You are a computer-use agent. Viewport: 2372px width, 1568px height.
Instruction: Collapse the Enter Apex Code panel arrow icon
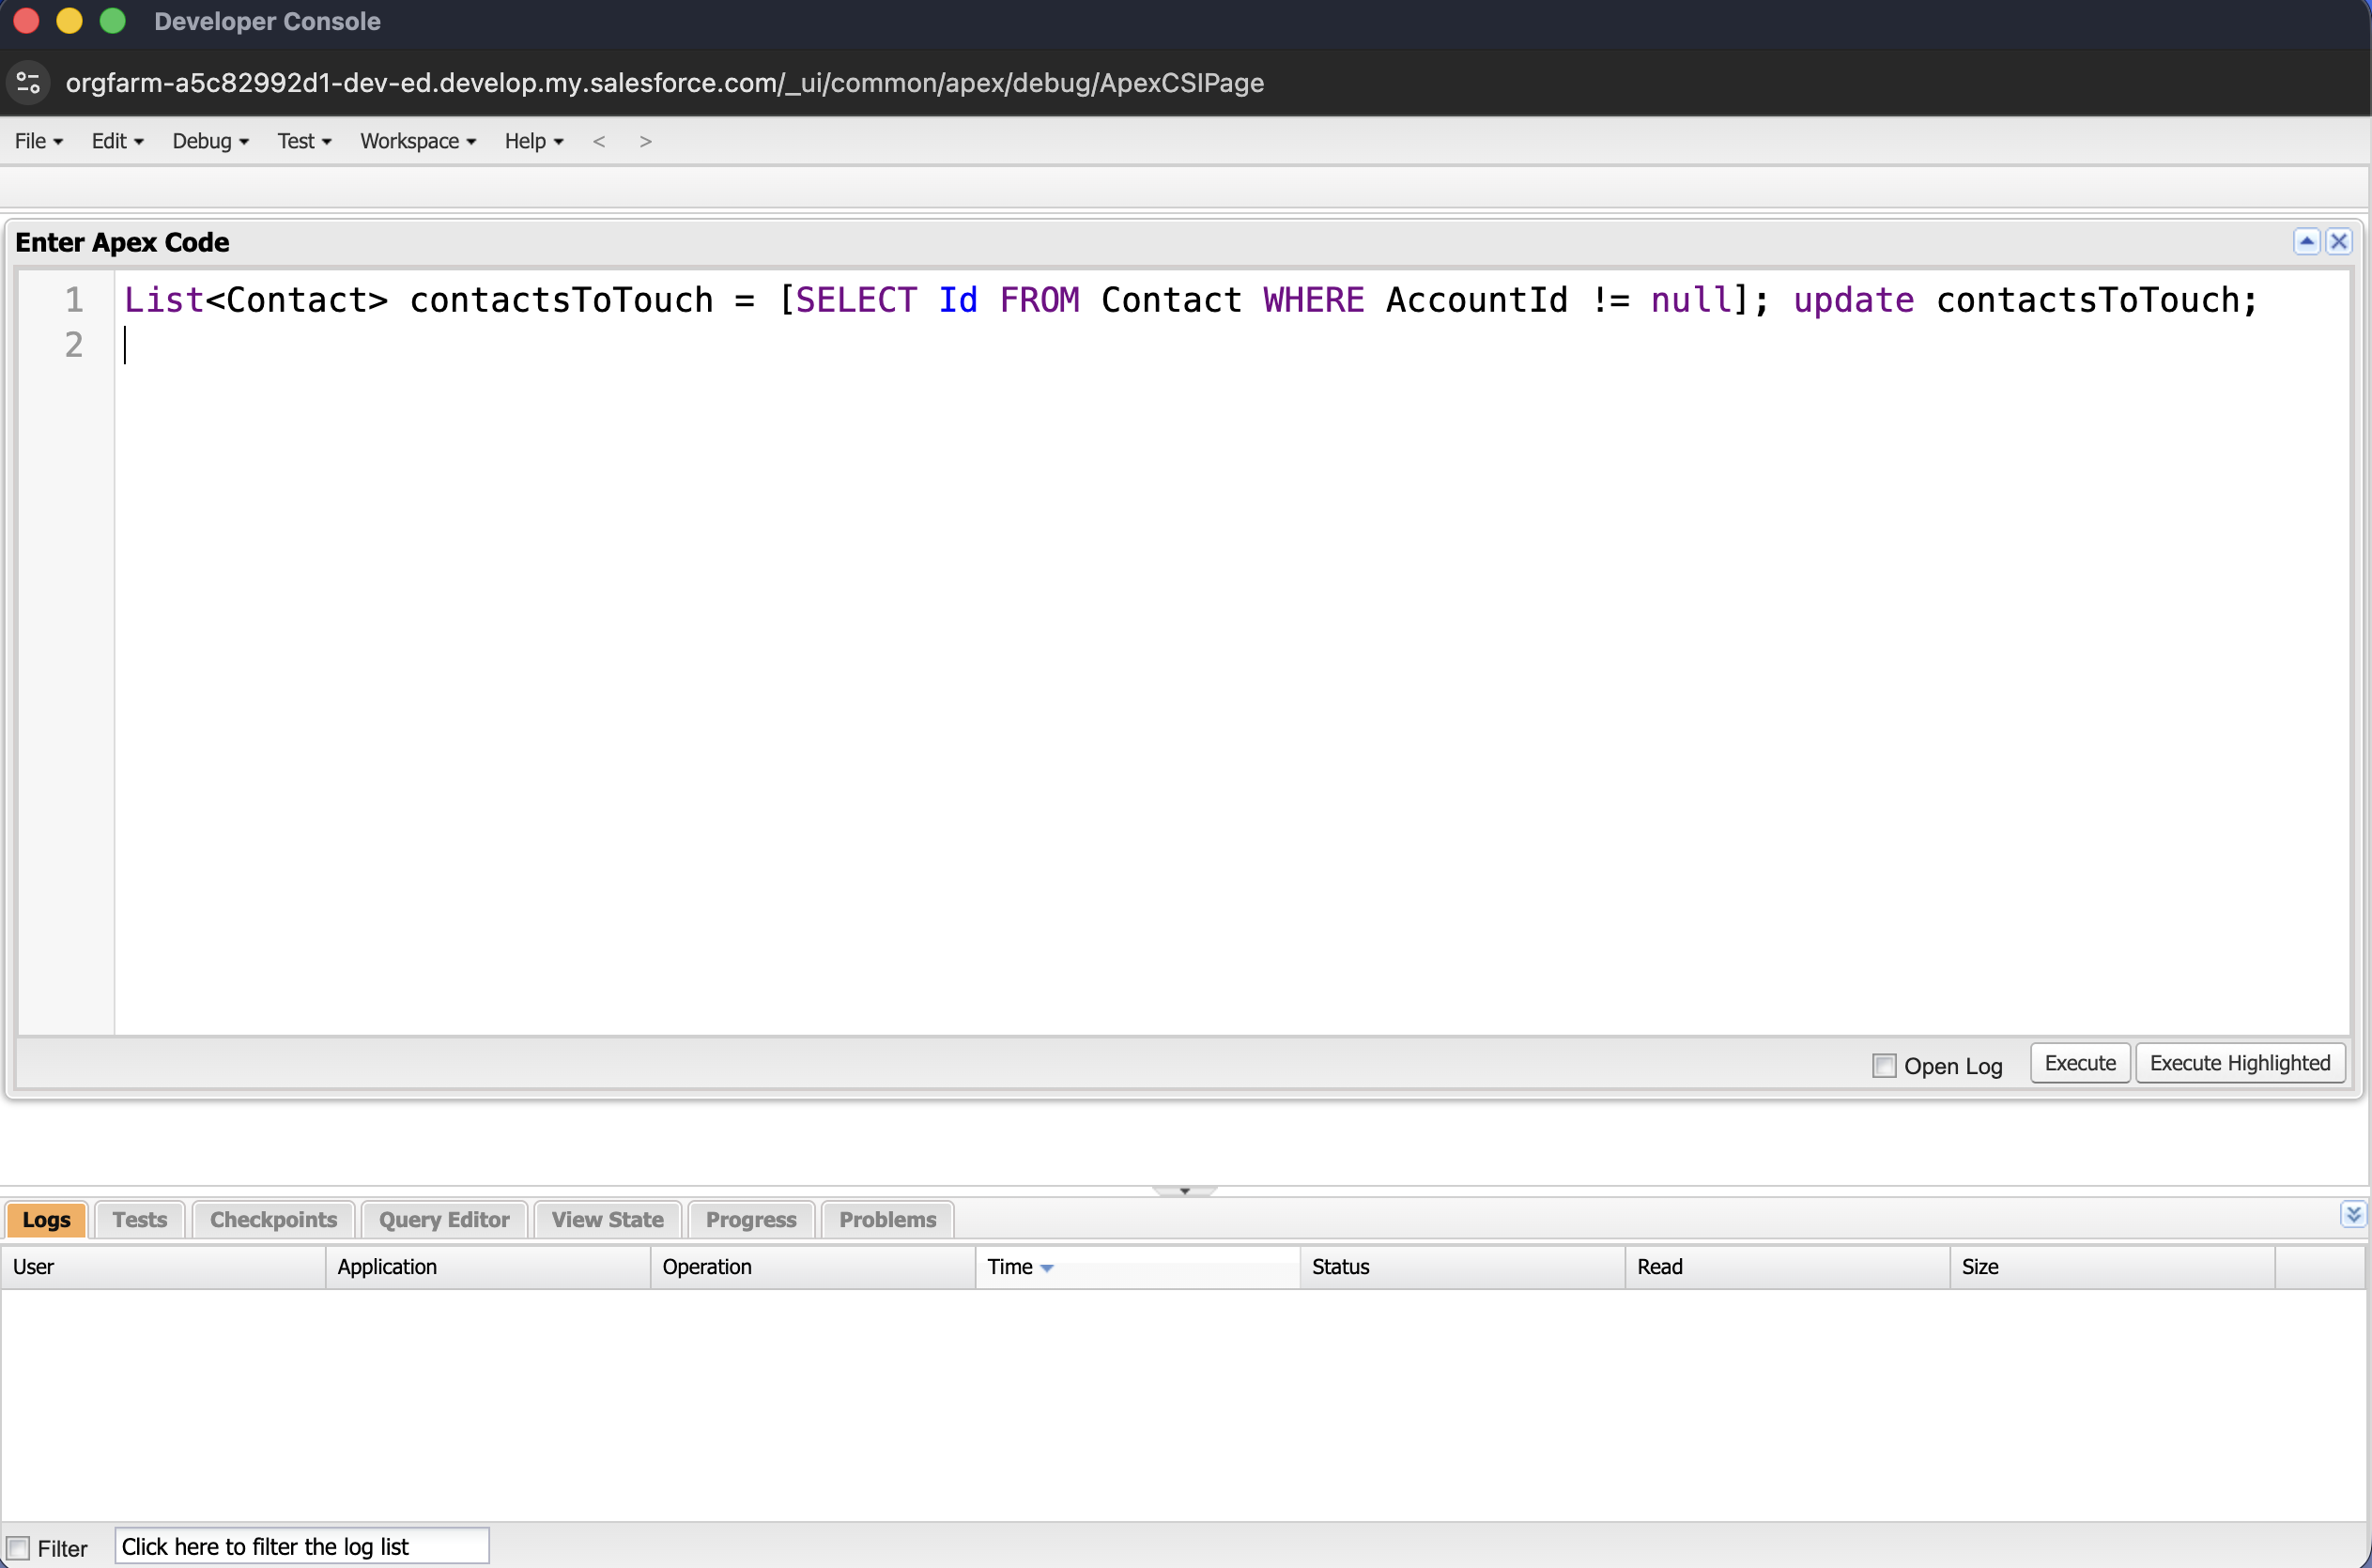[x=2306, y=242]
